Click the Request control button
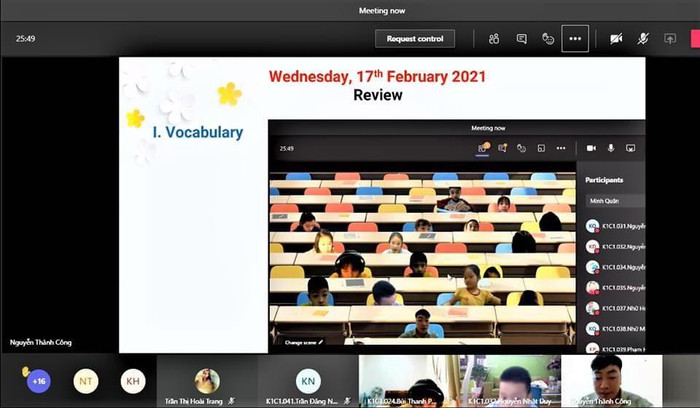700x408 pixels. [415, 39]
